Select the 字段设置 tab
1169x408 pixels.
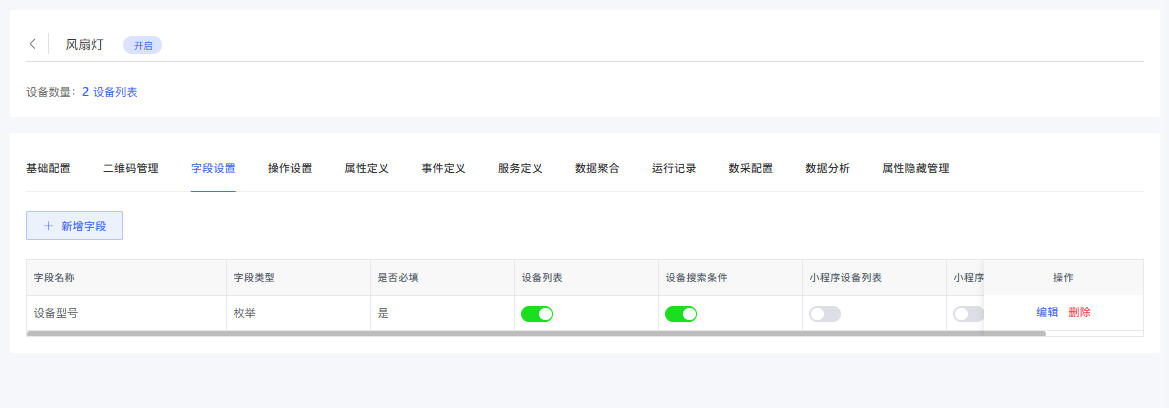pyautogui.click(x=213, y=168)
